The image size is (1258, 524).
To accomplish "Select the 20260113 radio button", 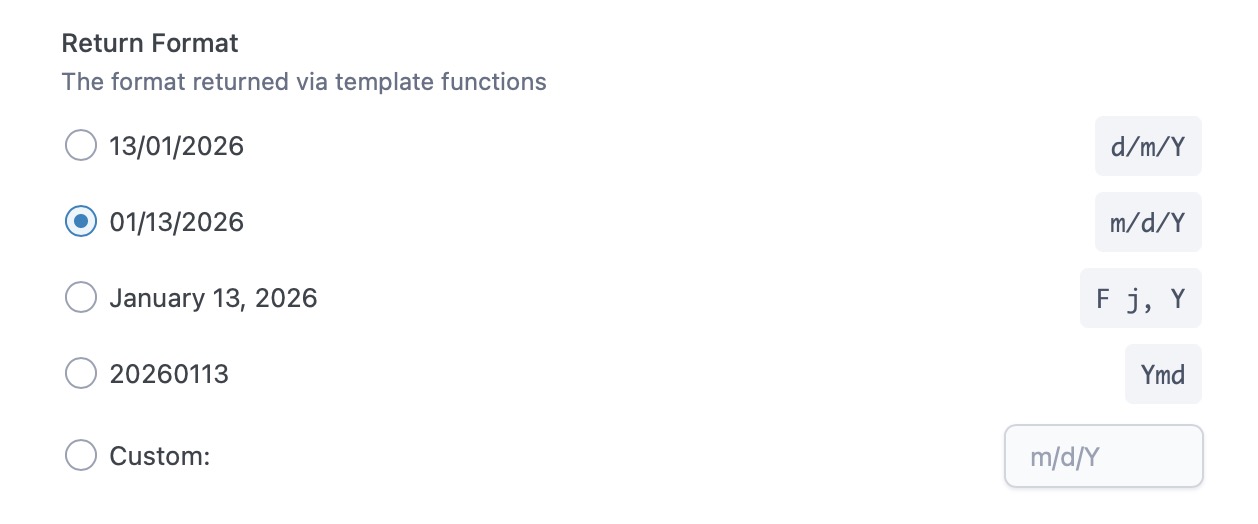I will pyautogui.click(x=81, y=374).
